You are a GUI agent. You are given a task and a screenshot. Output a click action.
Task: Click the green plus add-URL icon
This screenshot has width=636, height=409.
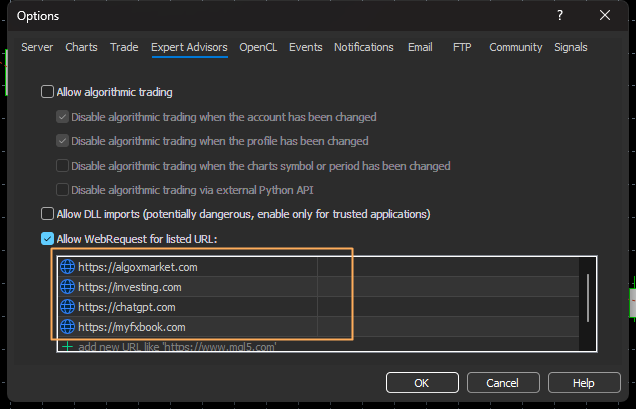68,346
